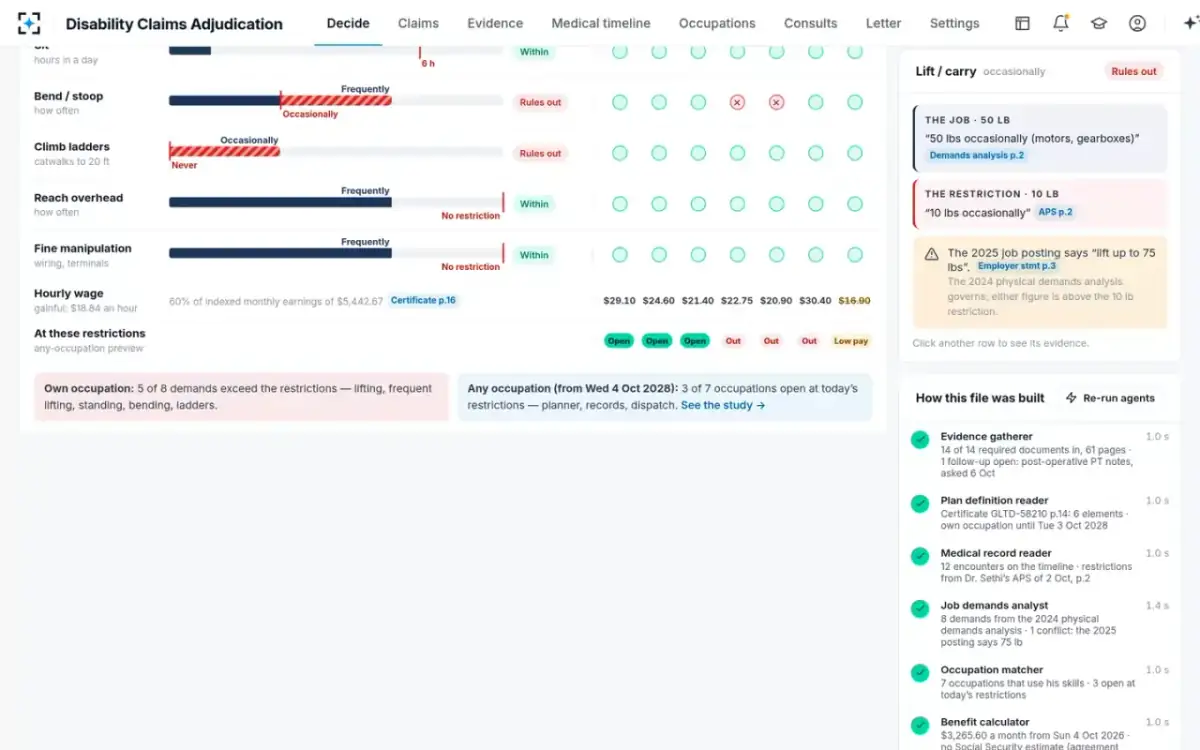Click the green check beside Plan definition reader
The width and height of the screenshot is (1200, 750).
coord(920,504)
